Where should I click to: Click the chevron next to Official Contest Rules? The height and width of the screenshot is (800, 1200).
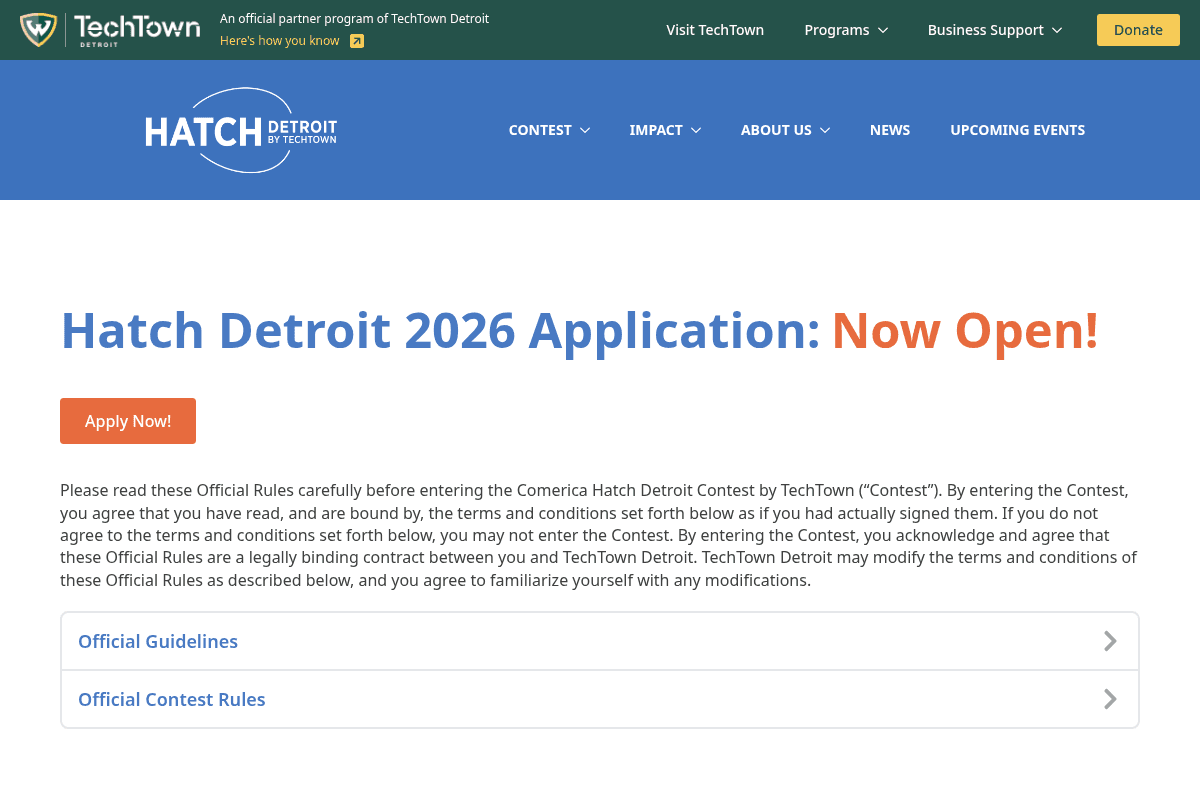point(1110,699)
